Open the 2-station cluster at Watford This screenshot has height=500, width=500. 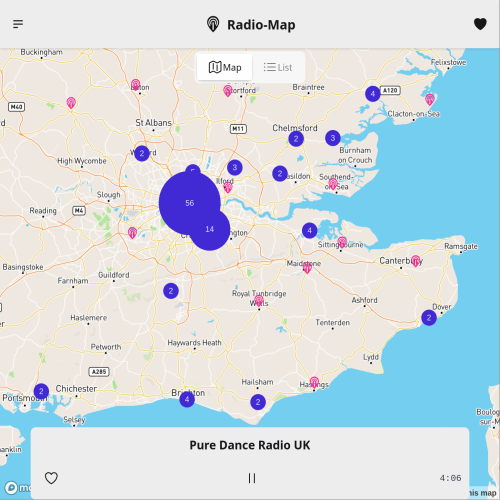[x=142, y=153]
